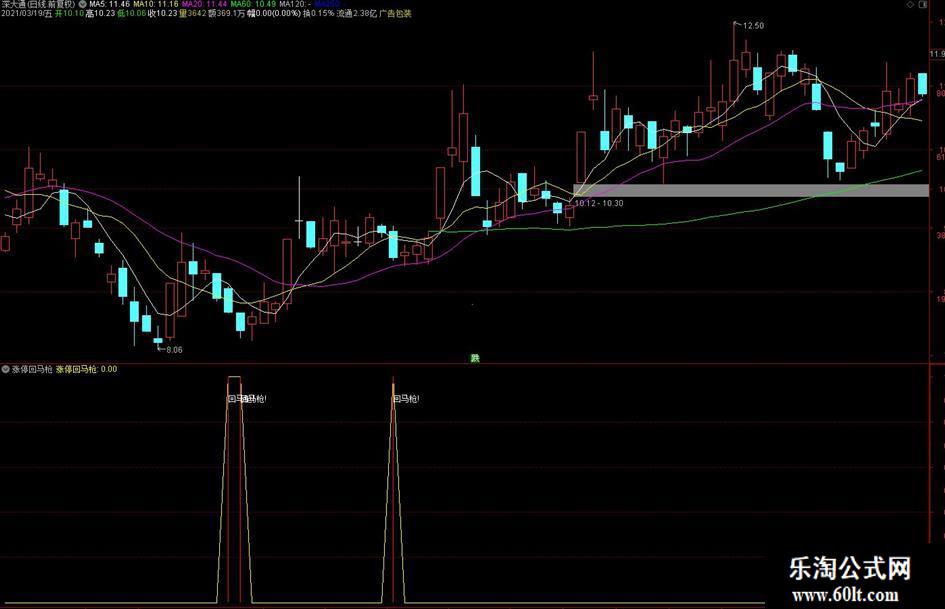
Task: Click the sector label 广告包装
Action: pos(395,13)
